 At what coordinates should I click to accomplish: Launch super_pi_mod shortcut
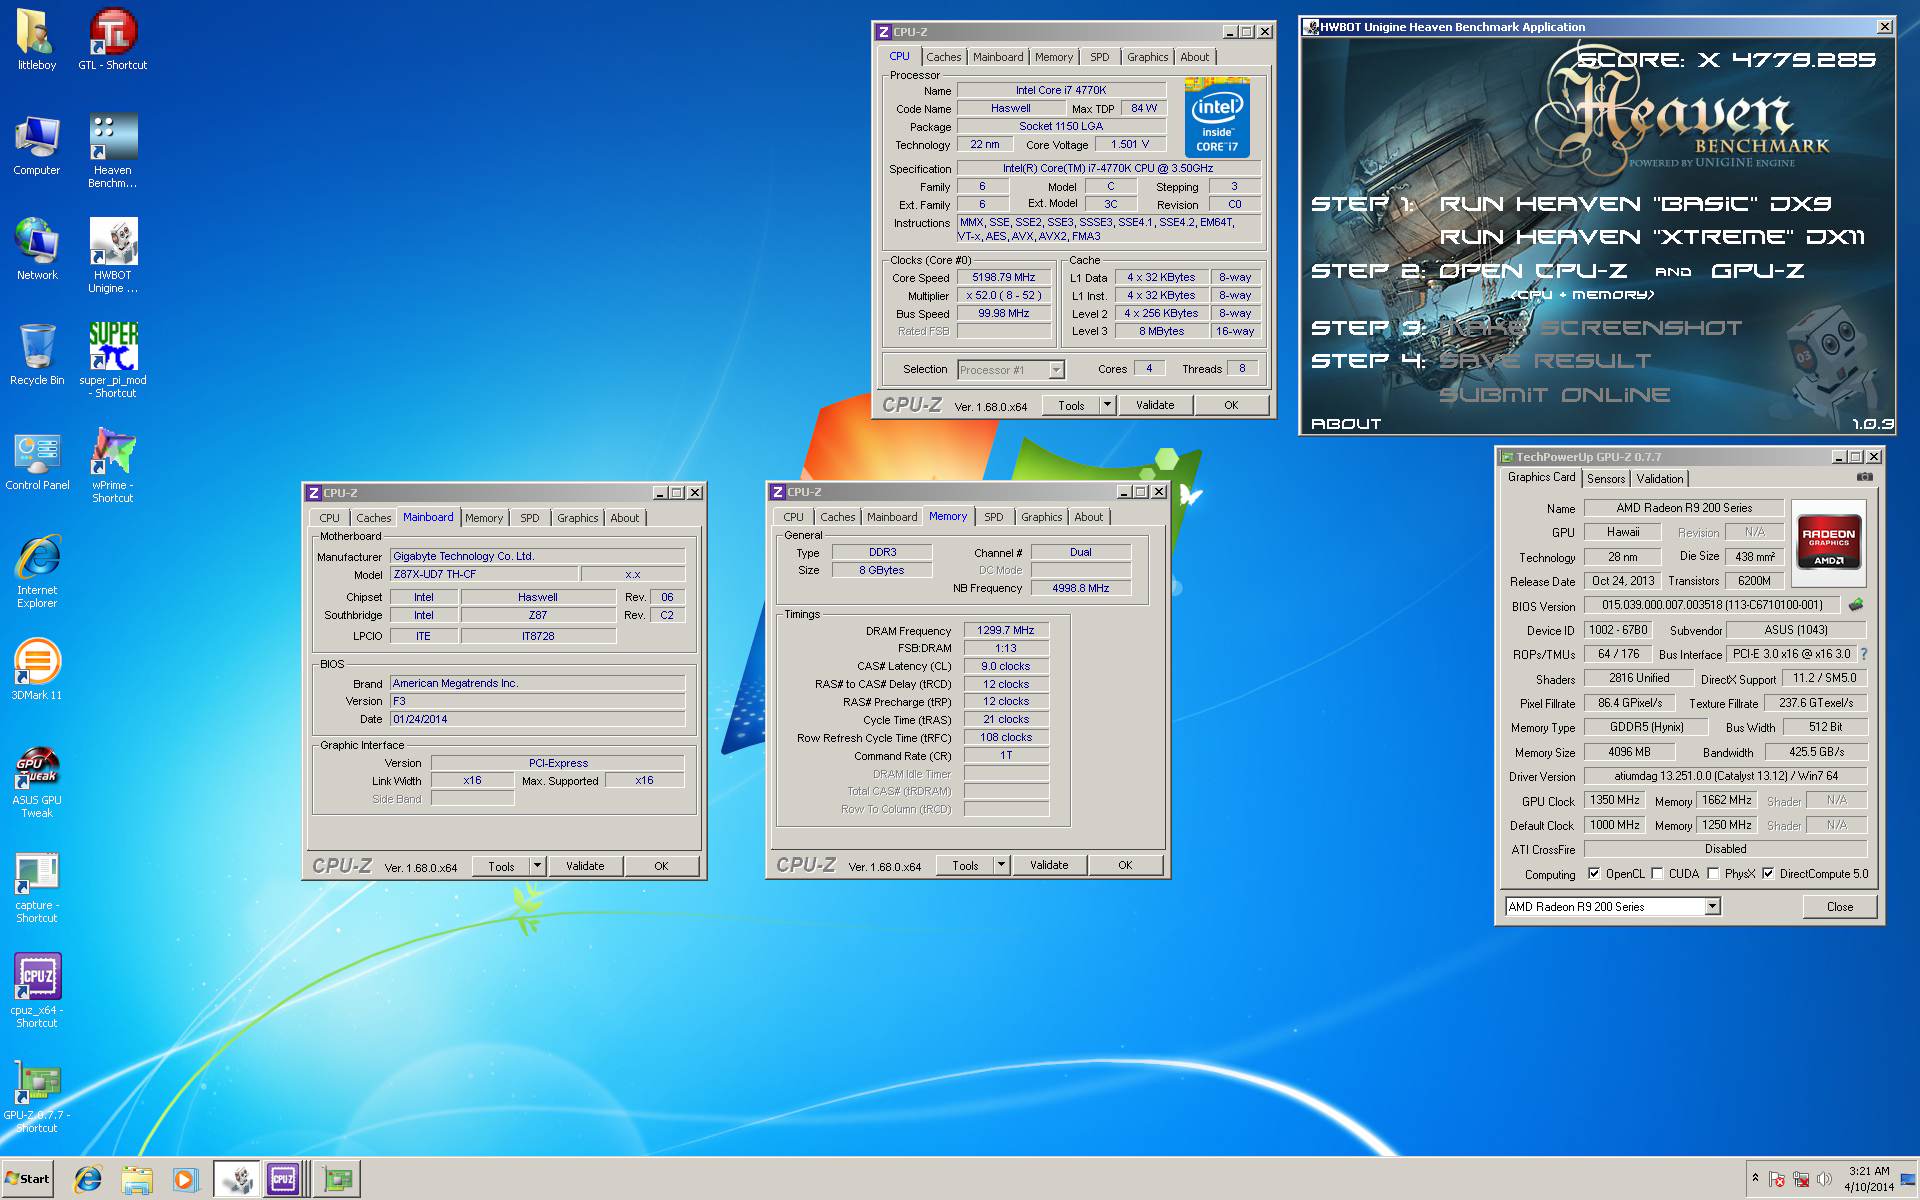pyautogui.click(x=113, y=361)
